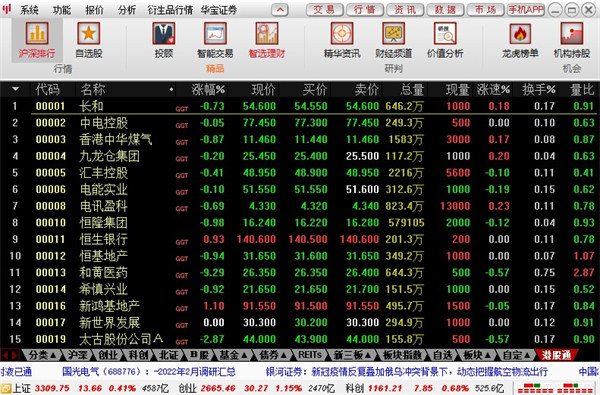Image resolution: width=600 pixels, height=395 pixels.
Task: Click the dot marker in 名称 column header
Action: click(x=171, y=90)
